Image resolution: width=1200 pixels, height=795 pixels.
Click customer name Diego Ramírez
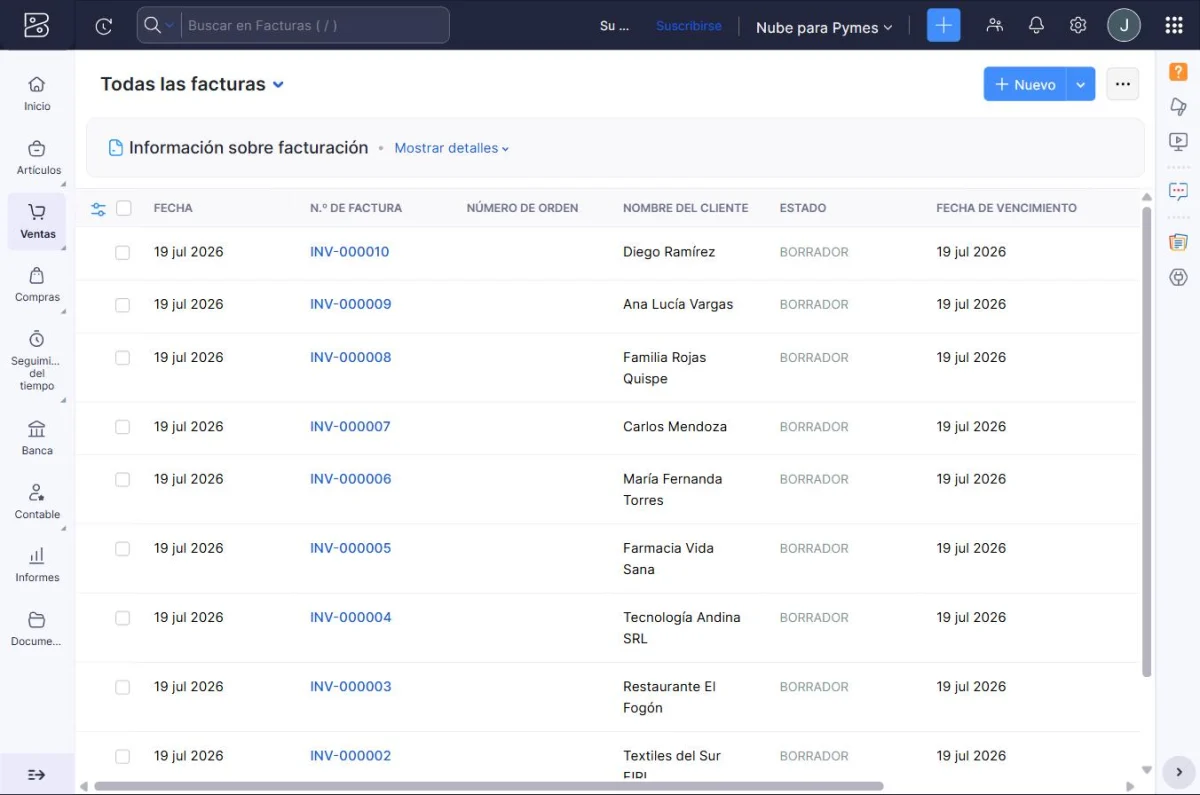669,252
